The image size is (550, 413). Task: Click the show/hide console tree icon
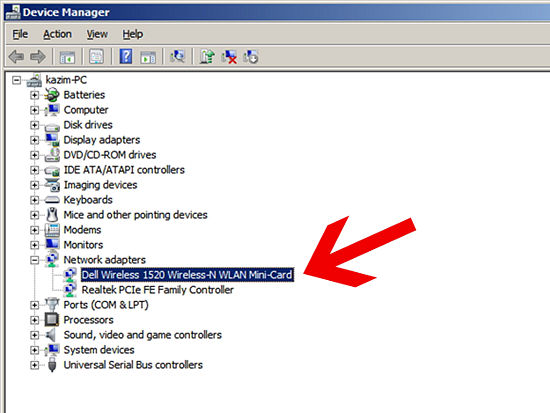[67, 56]
